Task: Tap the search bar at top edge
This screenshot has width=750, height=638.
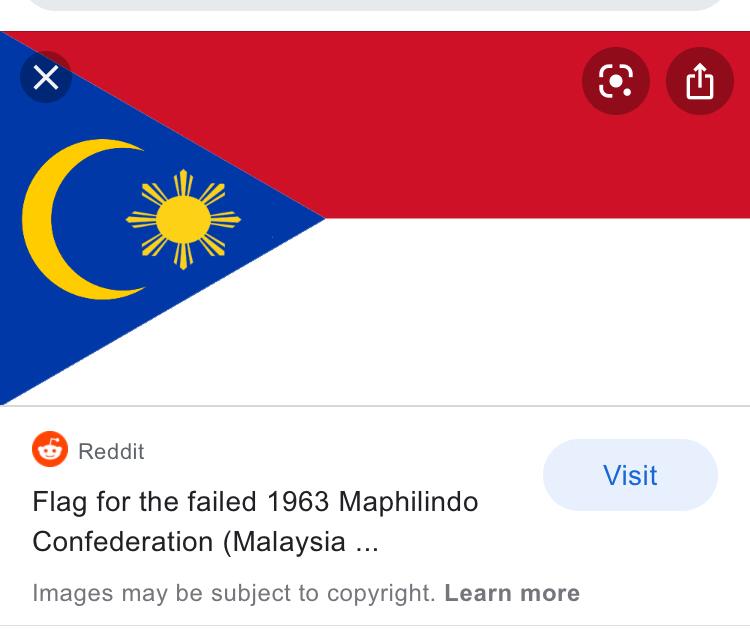Action: tap(375, 5)
